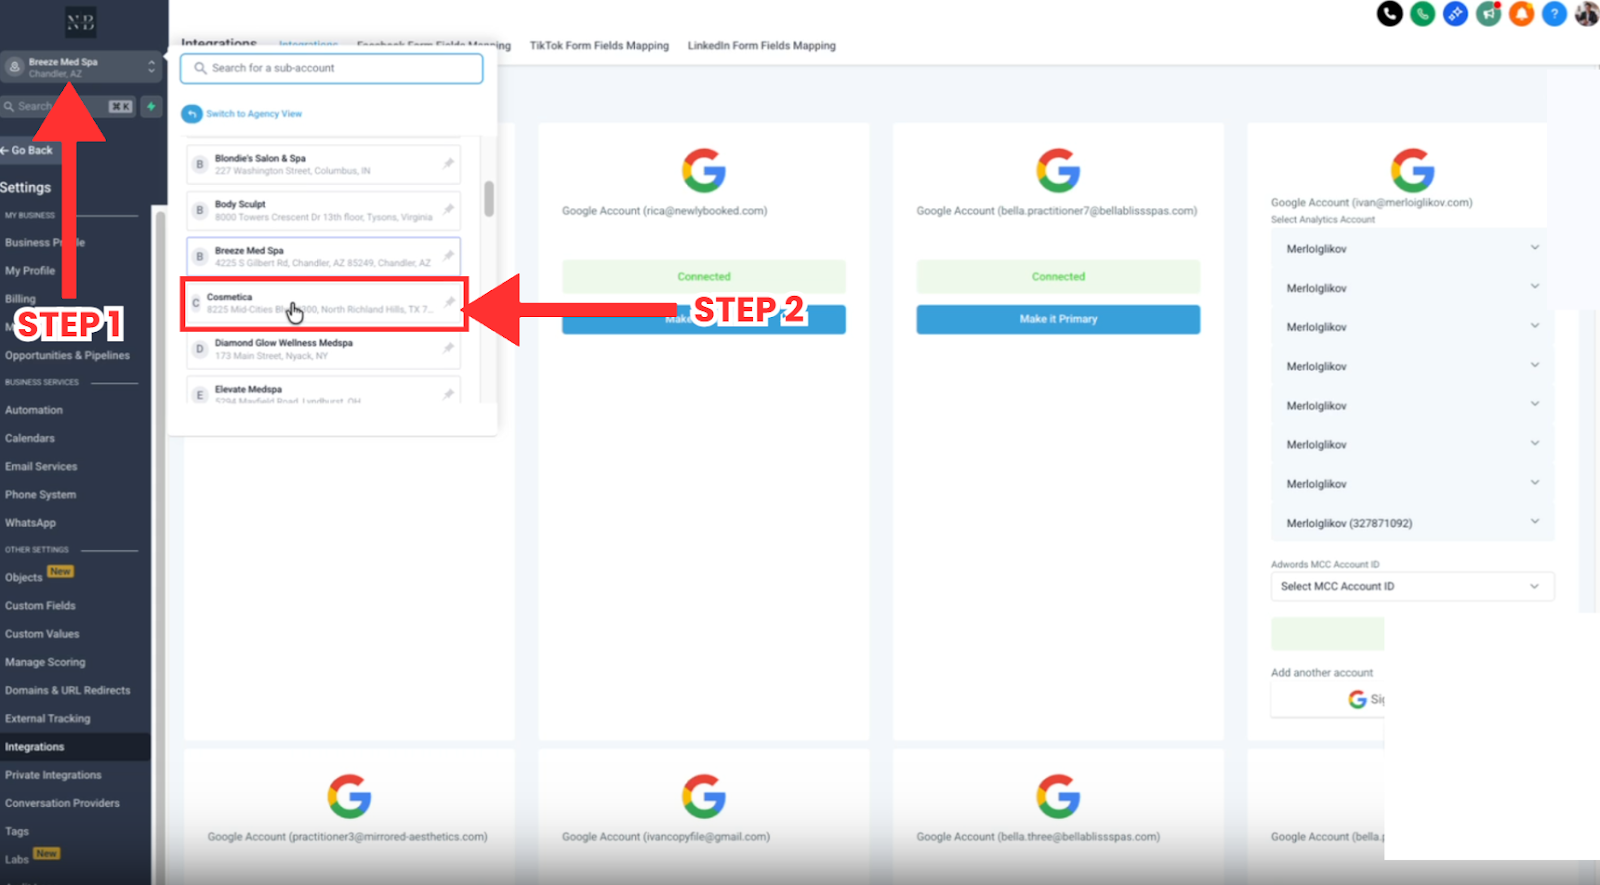Open Custom Fields settings
The image size is (1600, 885).
tap(40, 606)
